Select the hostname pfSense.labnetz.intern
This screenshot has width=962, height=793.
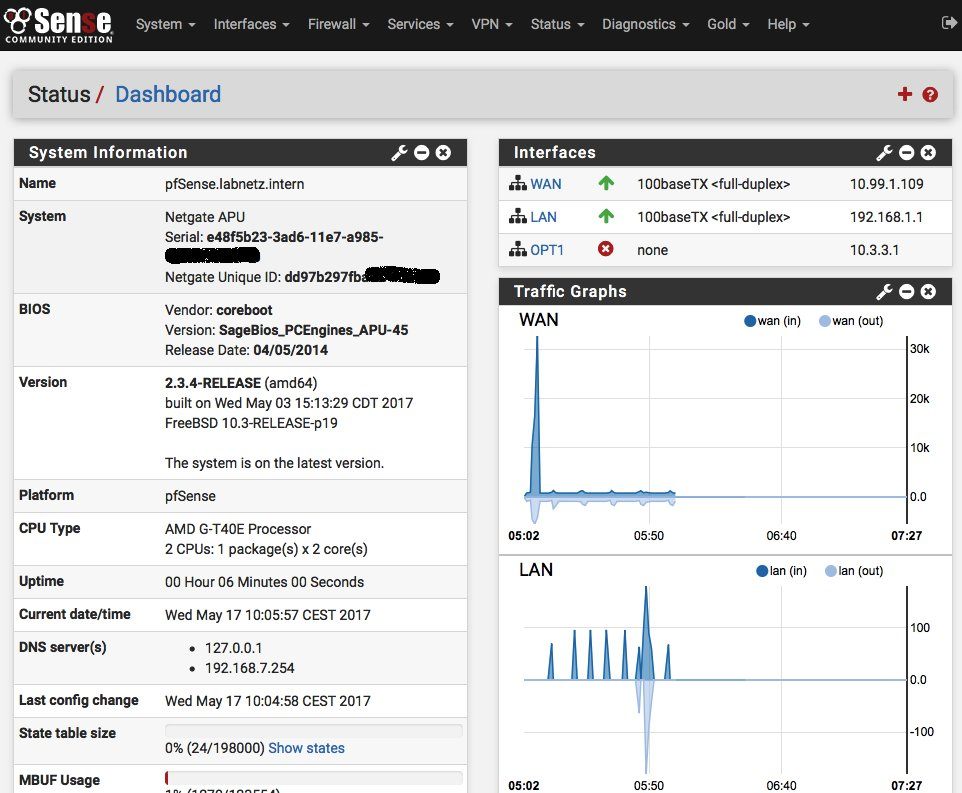[x=234, y=184]
